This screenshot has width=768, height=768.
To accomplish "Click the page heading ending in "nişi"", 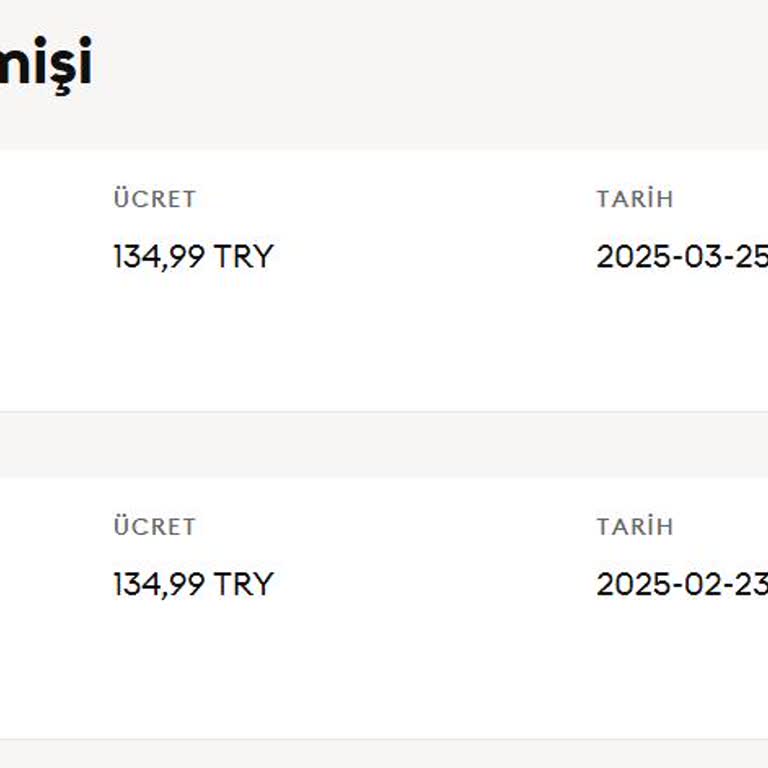I will [45, 62].
